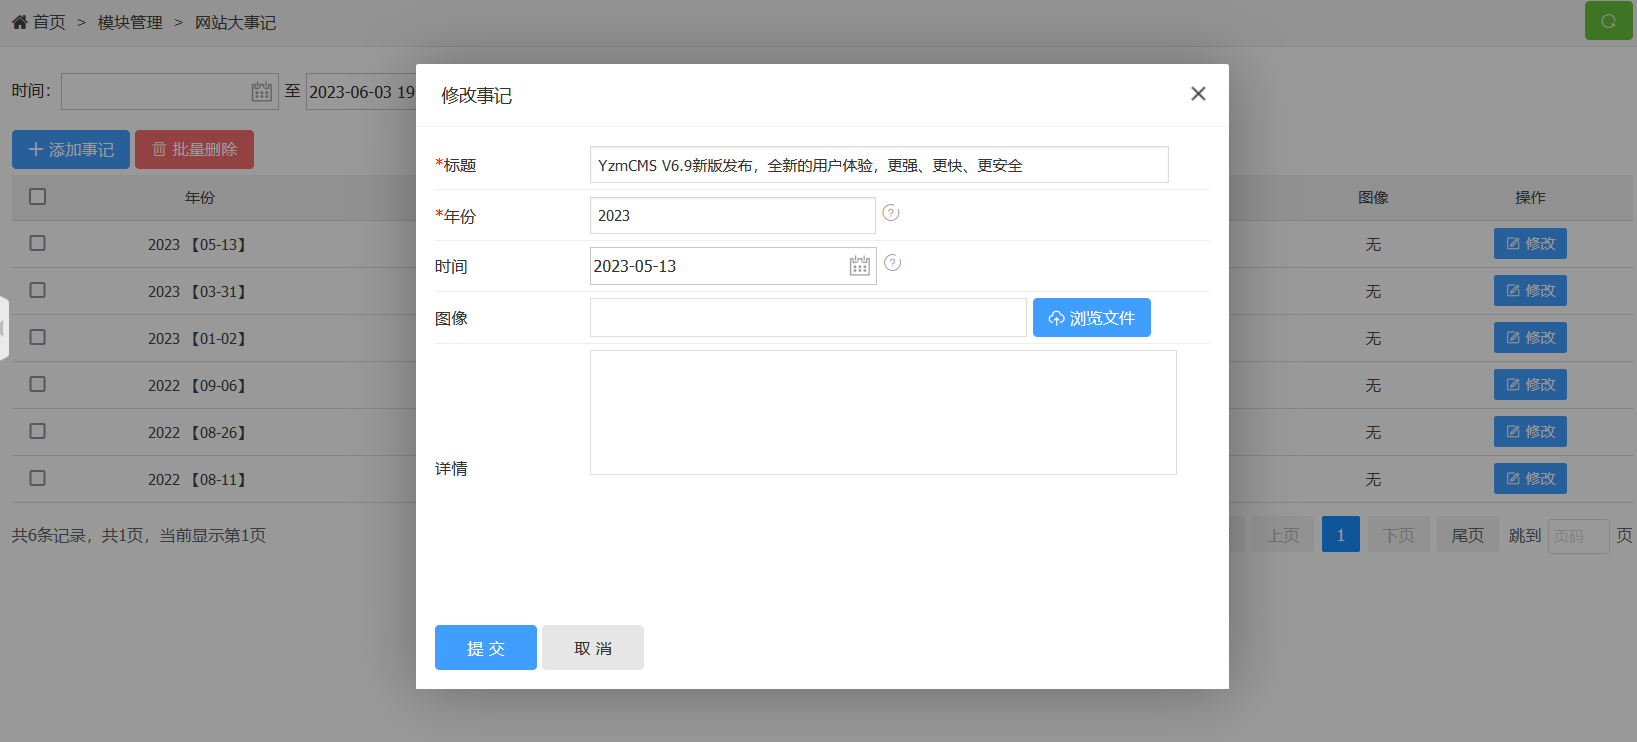This screenshot has width=1637, height=742.
Task: Toggle the select-all checkbox in table header
Action: click(x=38, y=197)
